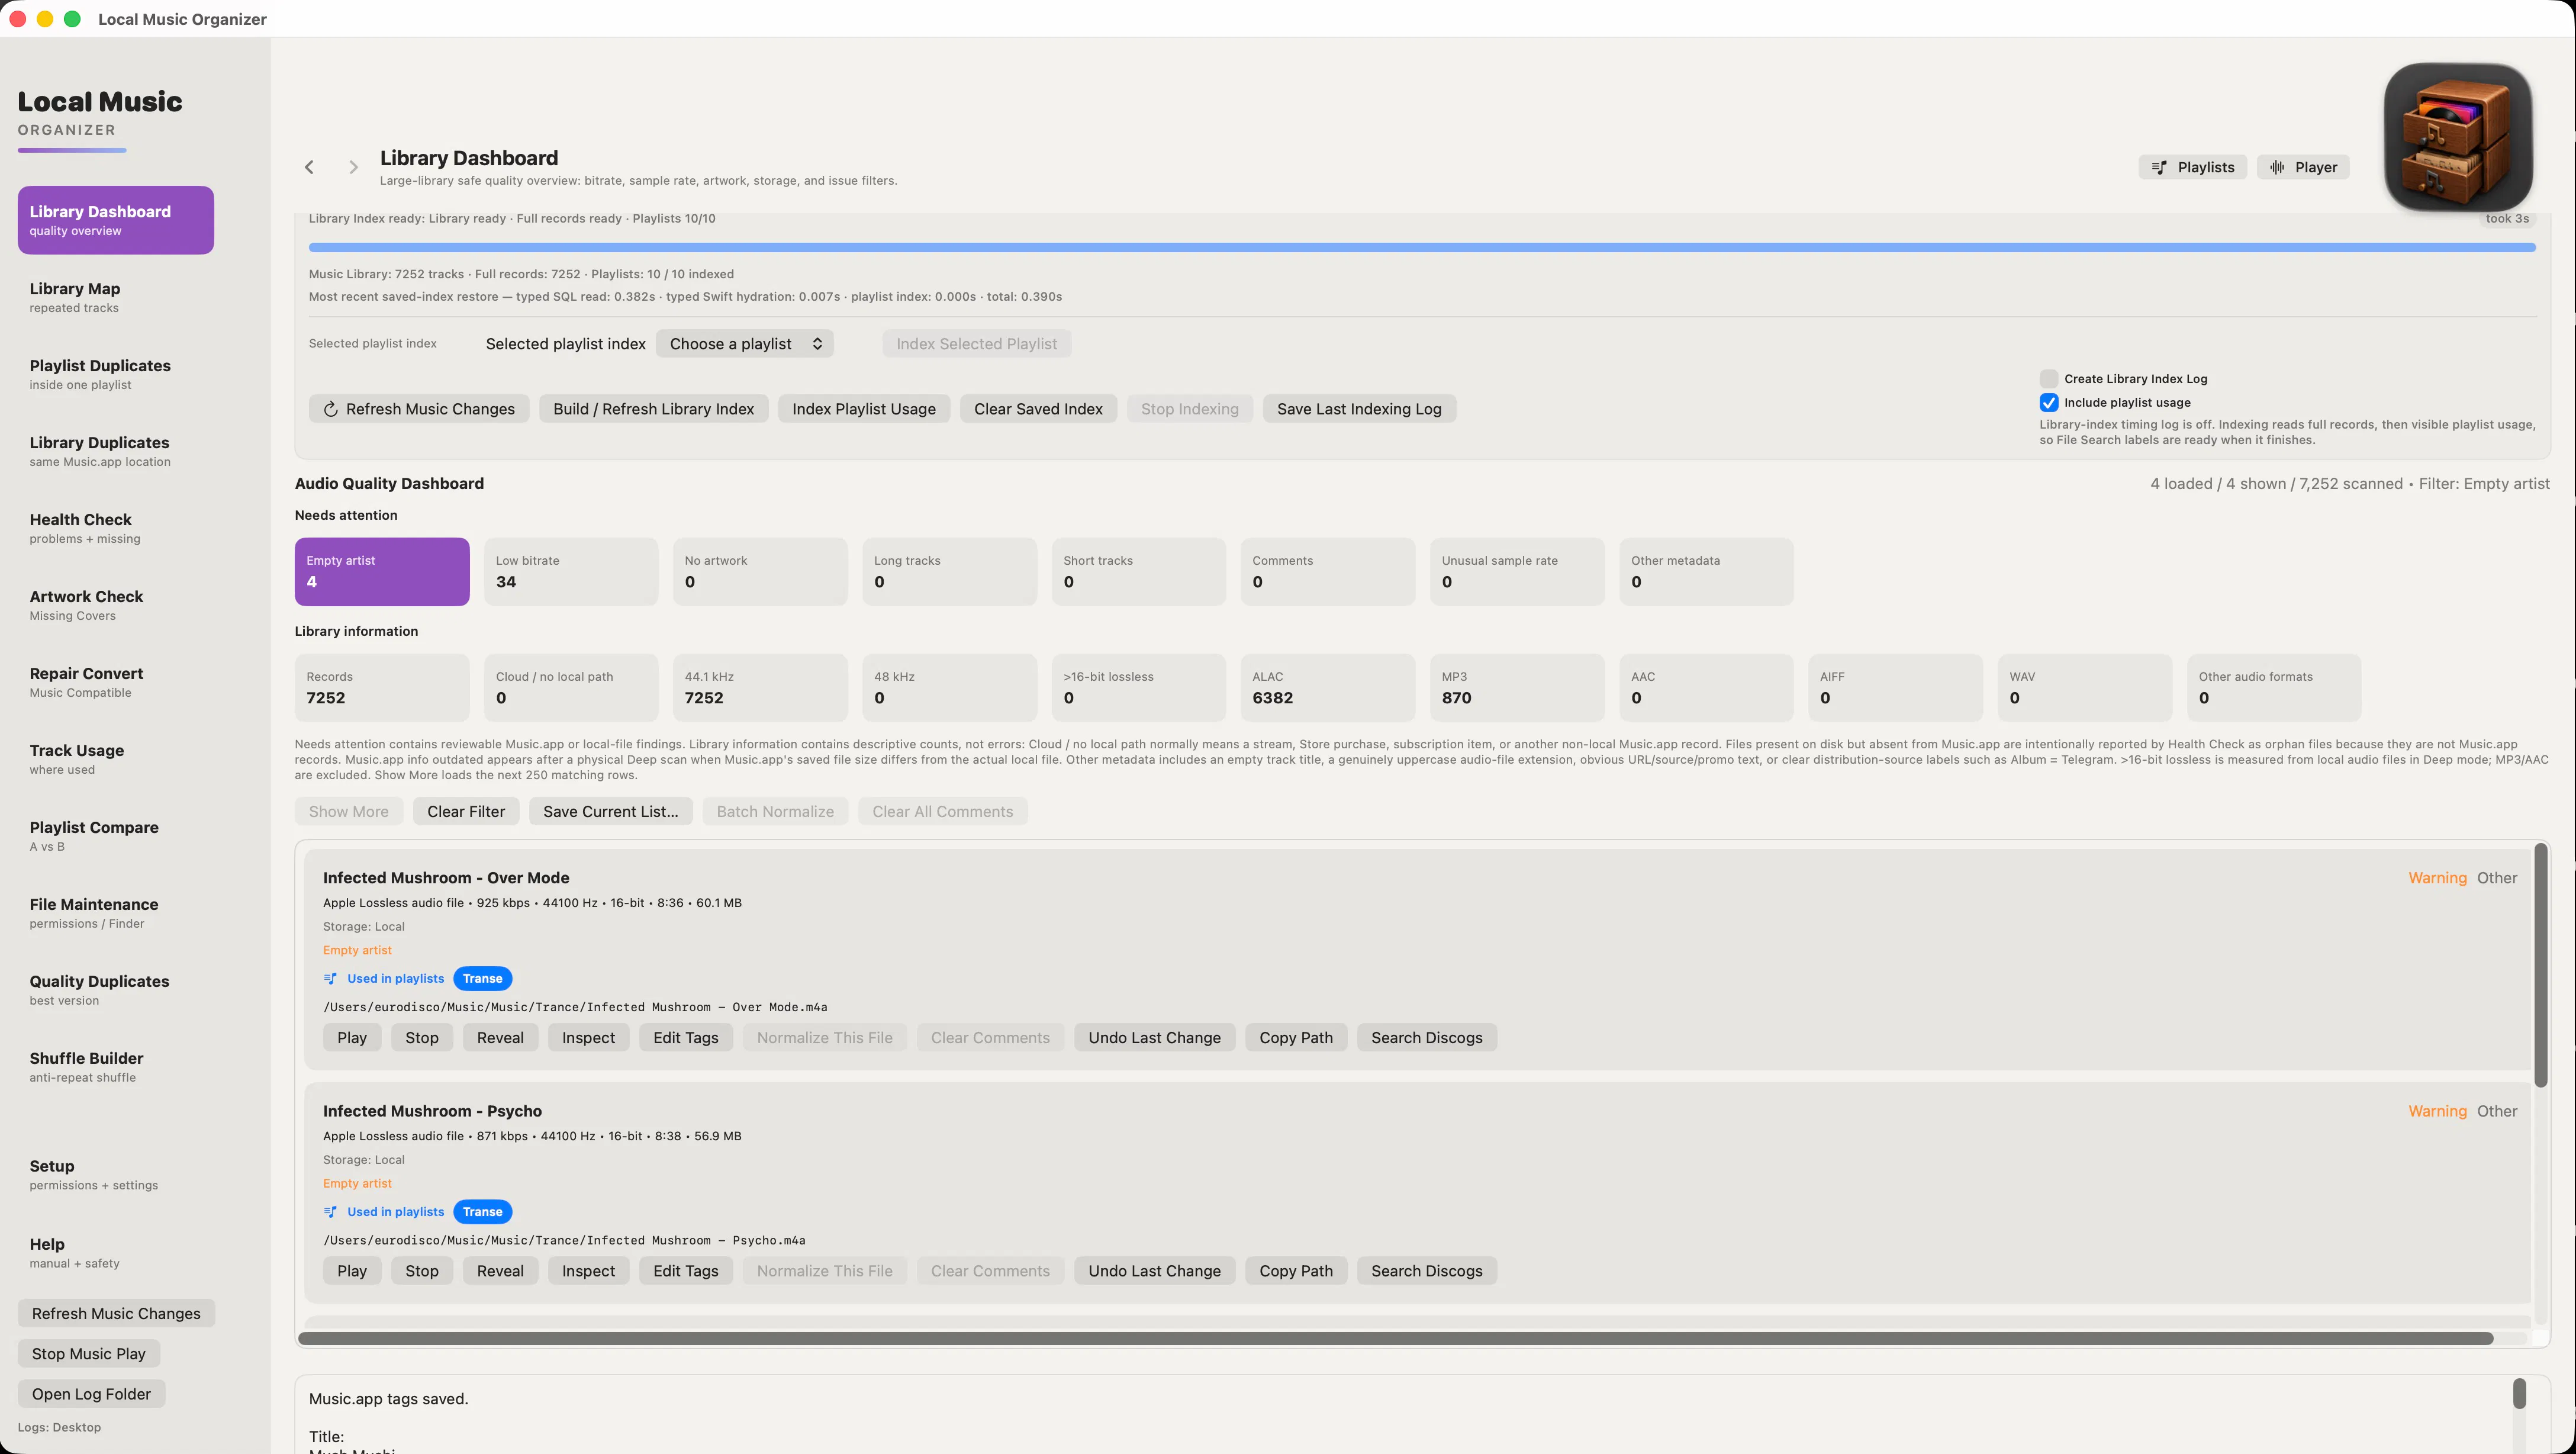Enable Create Library Index Log checkbox

(2049, 379)
